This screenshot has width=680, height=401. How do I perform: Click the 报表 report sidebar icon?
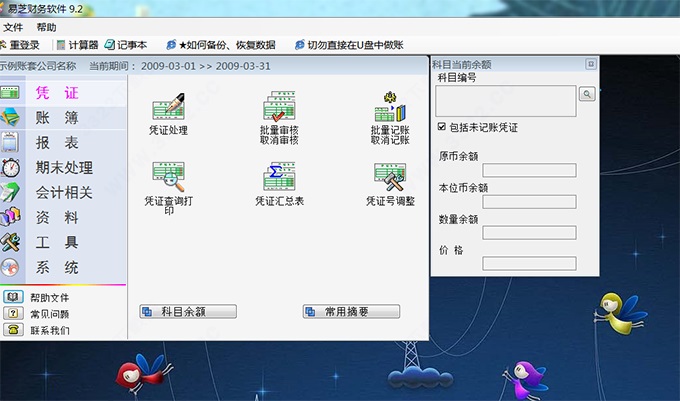pyautogui.click(x=10, y=142)
